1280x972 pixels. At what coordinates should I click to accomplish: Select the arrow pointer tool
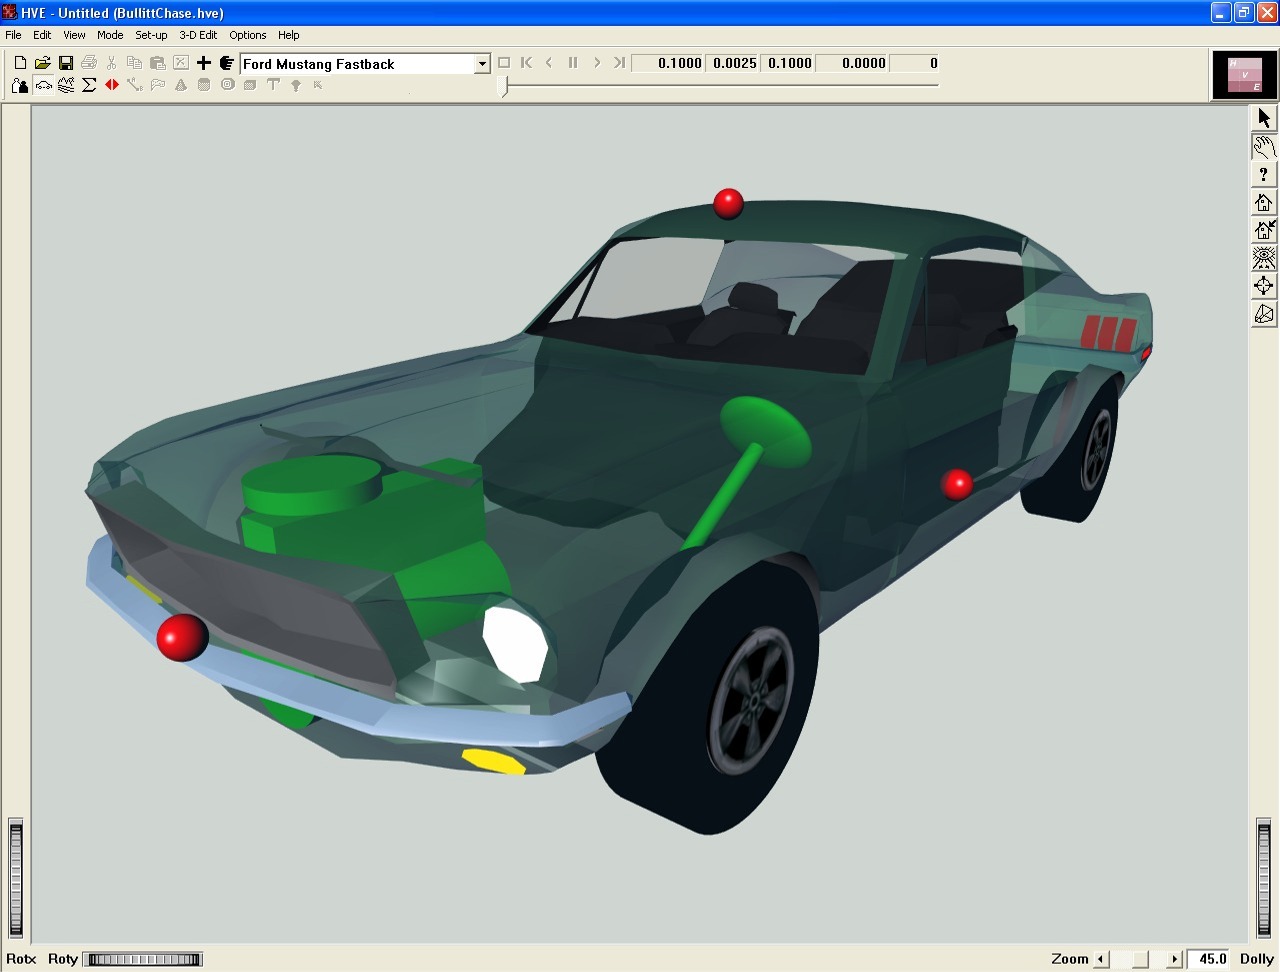click(1264, 118)
